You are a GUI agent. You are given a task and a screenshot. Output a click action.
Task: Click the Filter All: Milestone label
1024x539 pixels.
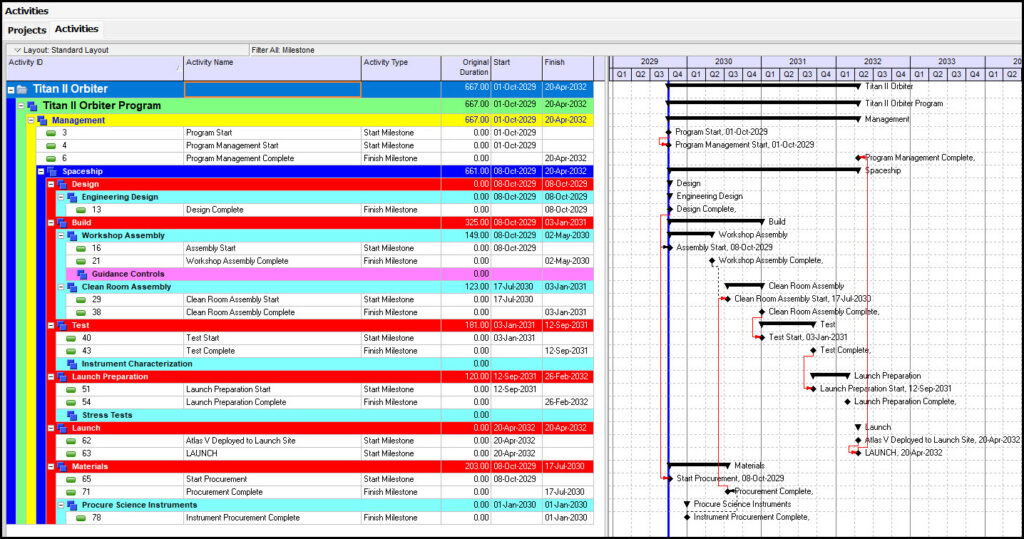click(283, 50)
